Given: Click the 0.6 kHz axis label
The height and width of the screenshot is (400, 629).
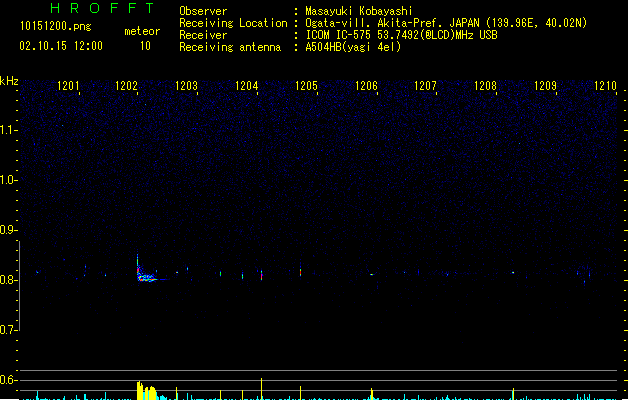Looking at the screenshot, I should coord(9,380).
